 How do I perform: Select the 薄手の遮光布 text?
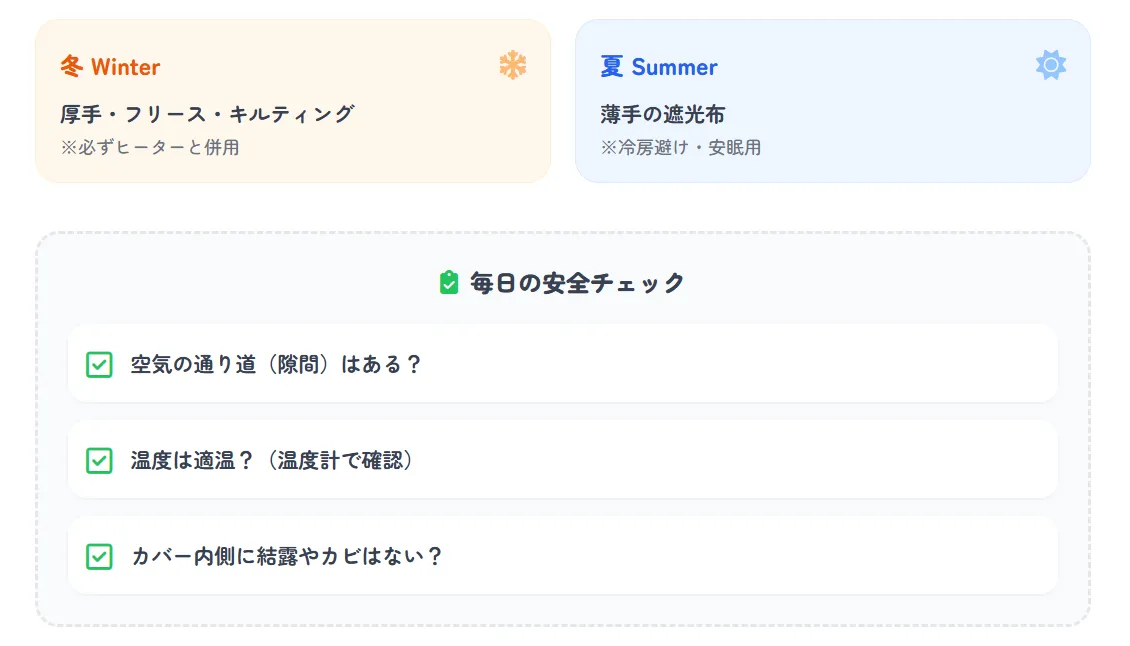(663, 114)
